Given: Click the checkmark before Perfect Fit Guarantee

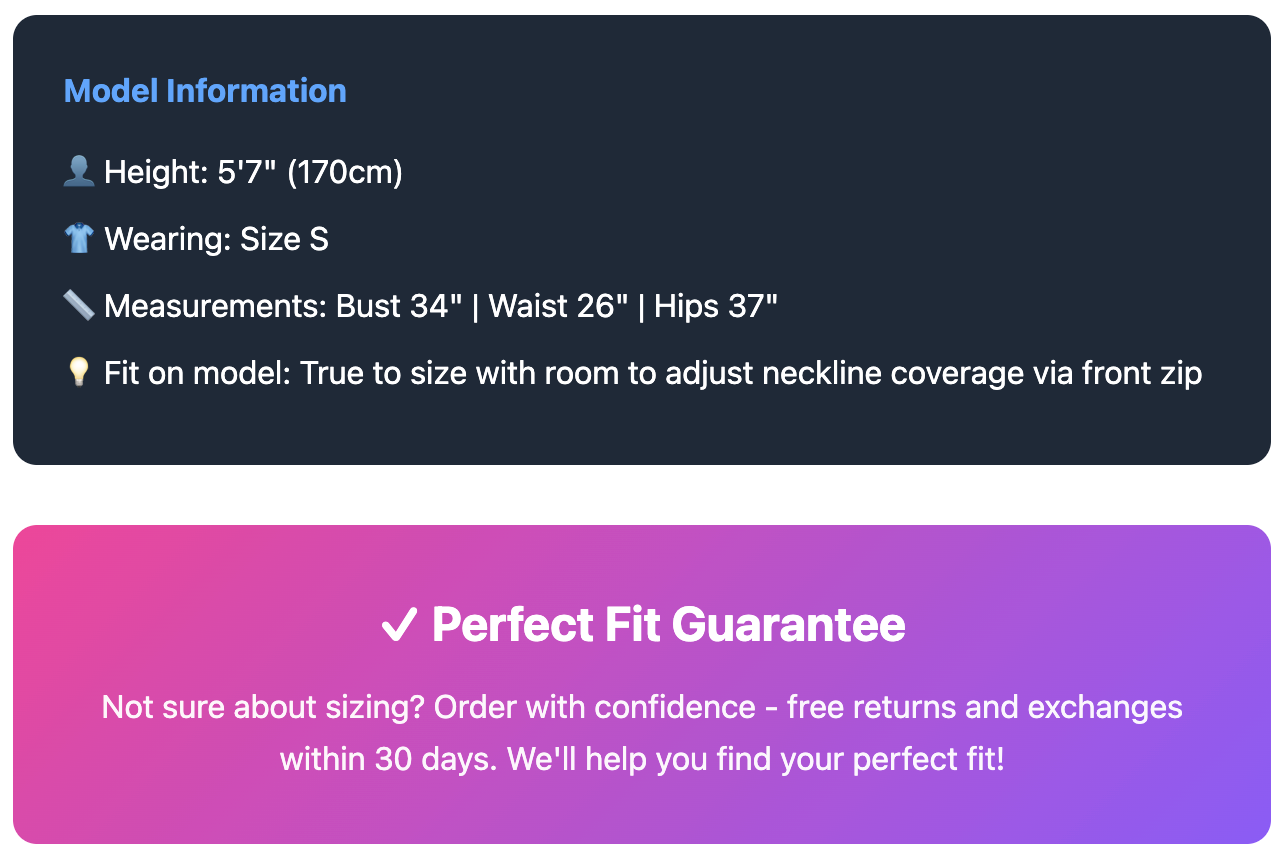Looking at the screenshot, I should pos(398,626).
